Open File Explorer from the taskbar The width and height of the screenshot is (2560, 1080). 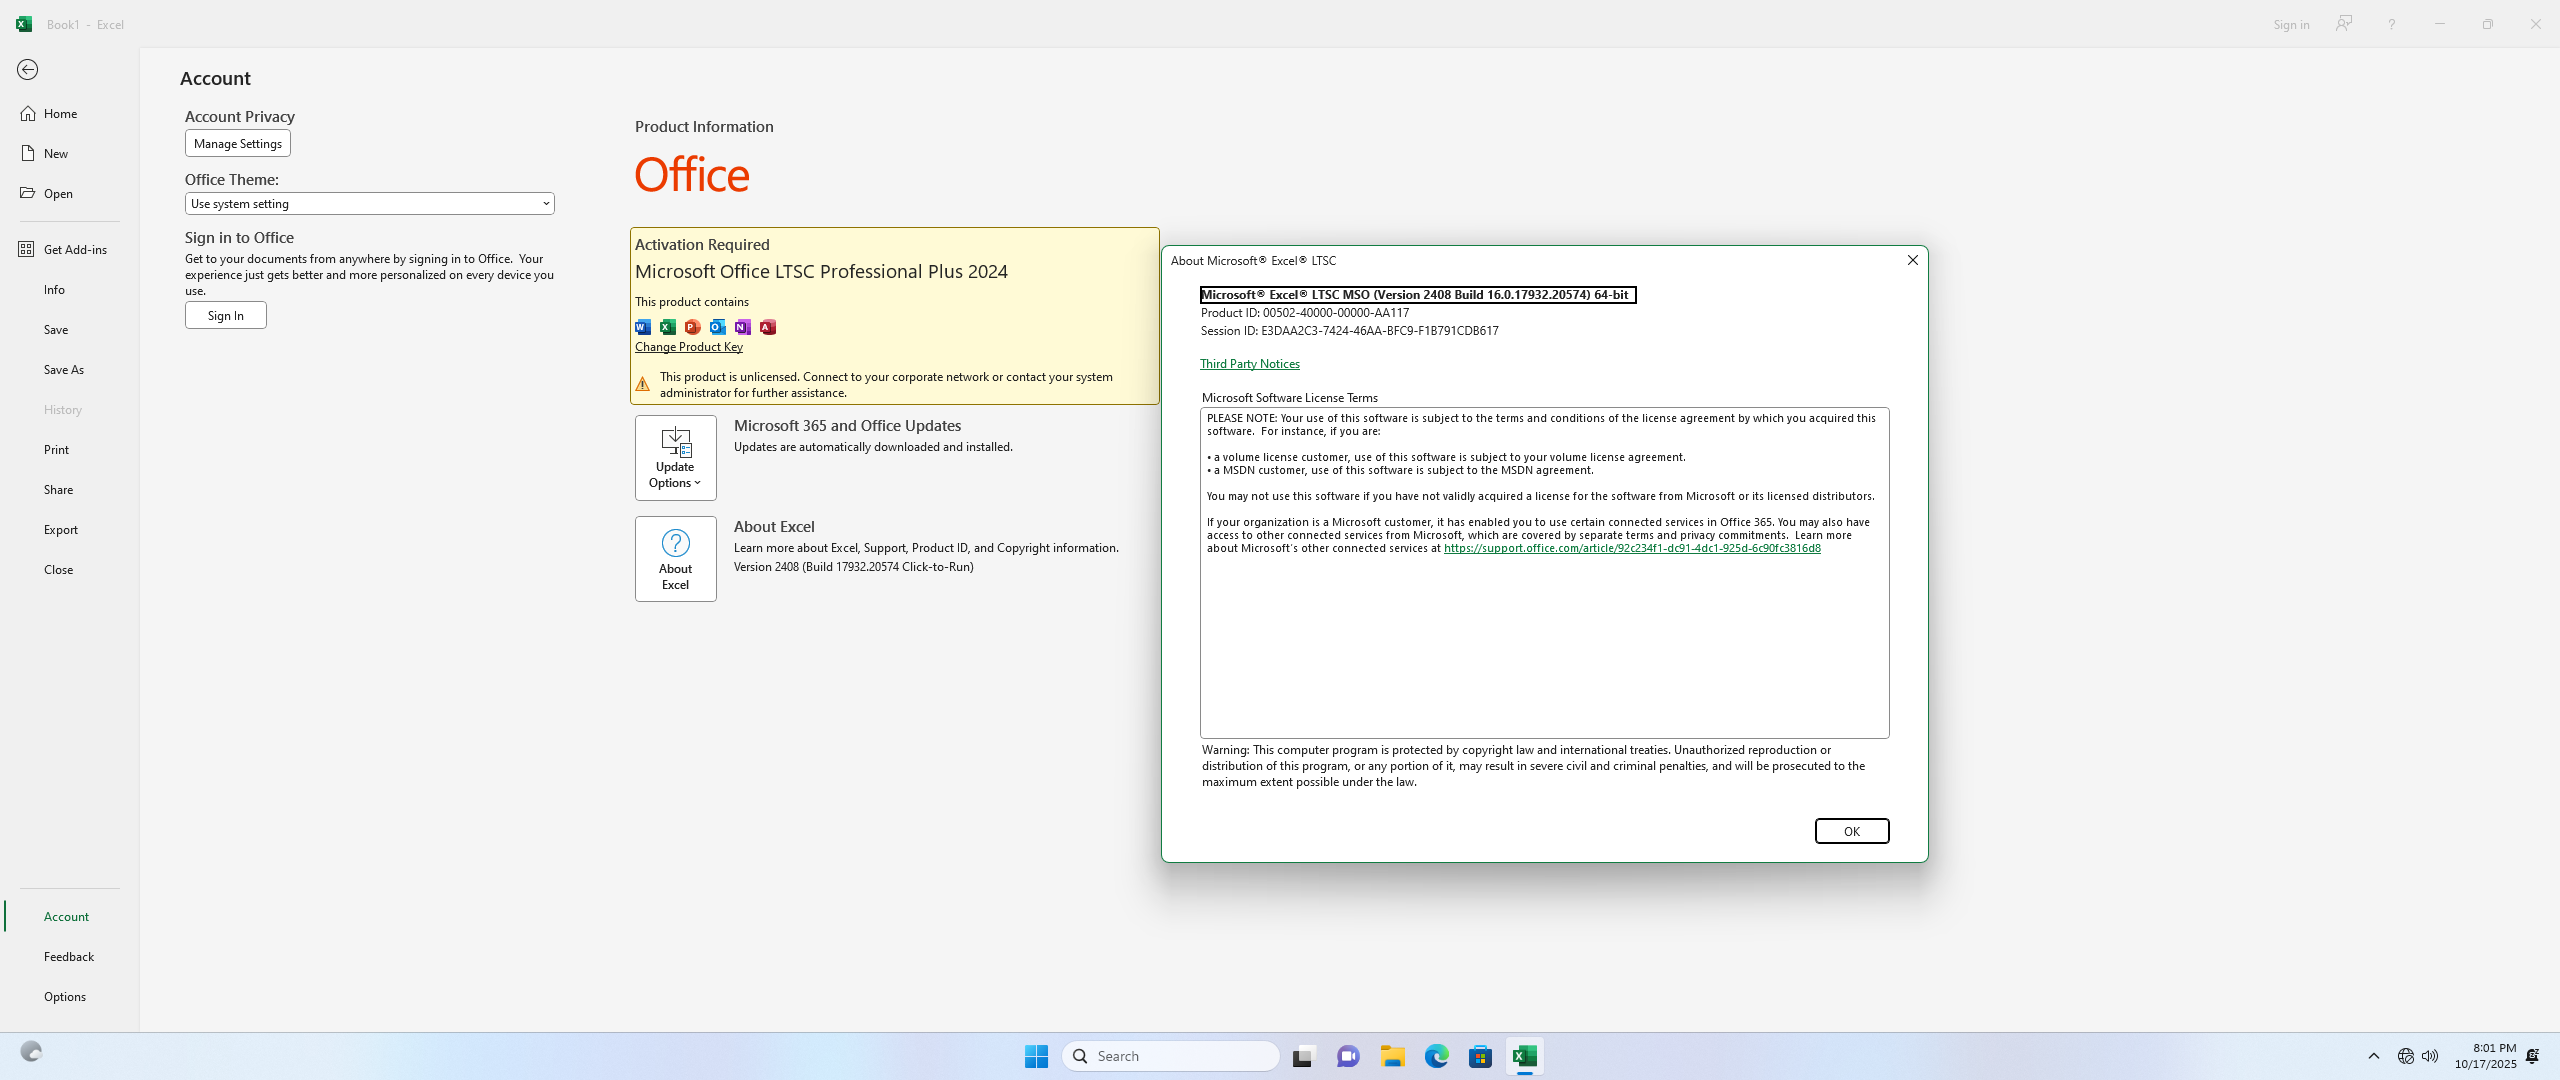point(1392,1056)
